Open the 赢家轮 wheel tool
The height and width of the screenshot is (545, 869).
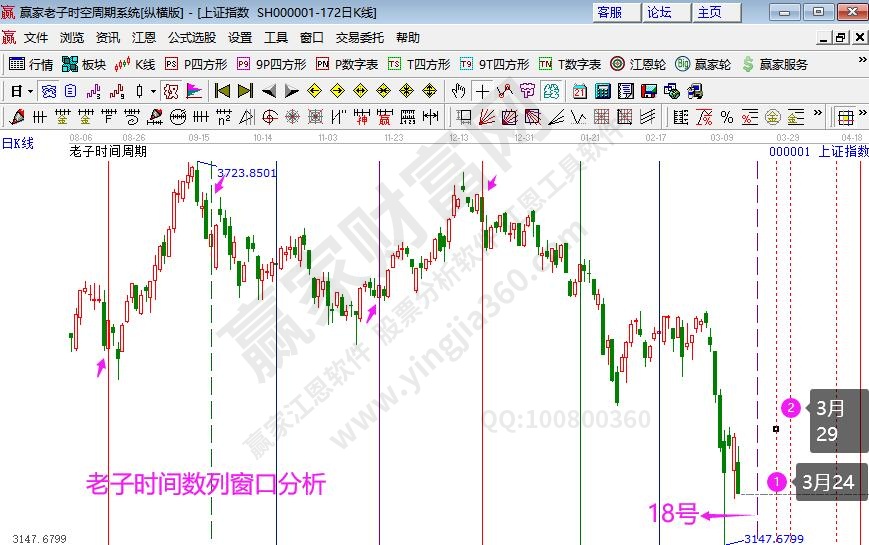point(703,64)
